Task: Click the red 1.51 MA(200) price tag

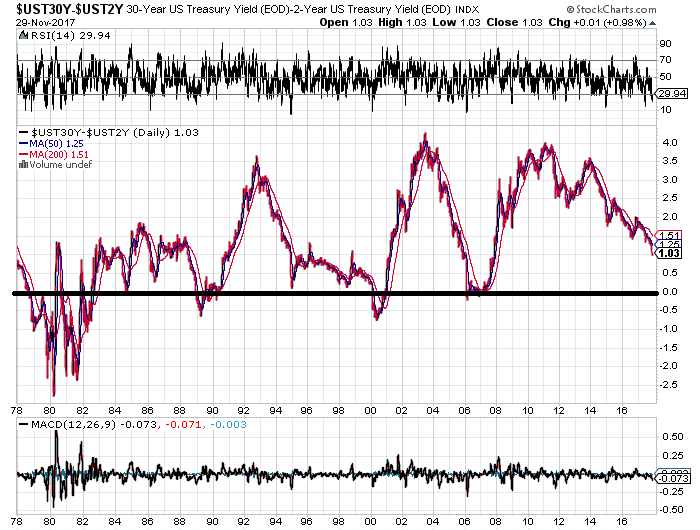Action: pos(672,235)
